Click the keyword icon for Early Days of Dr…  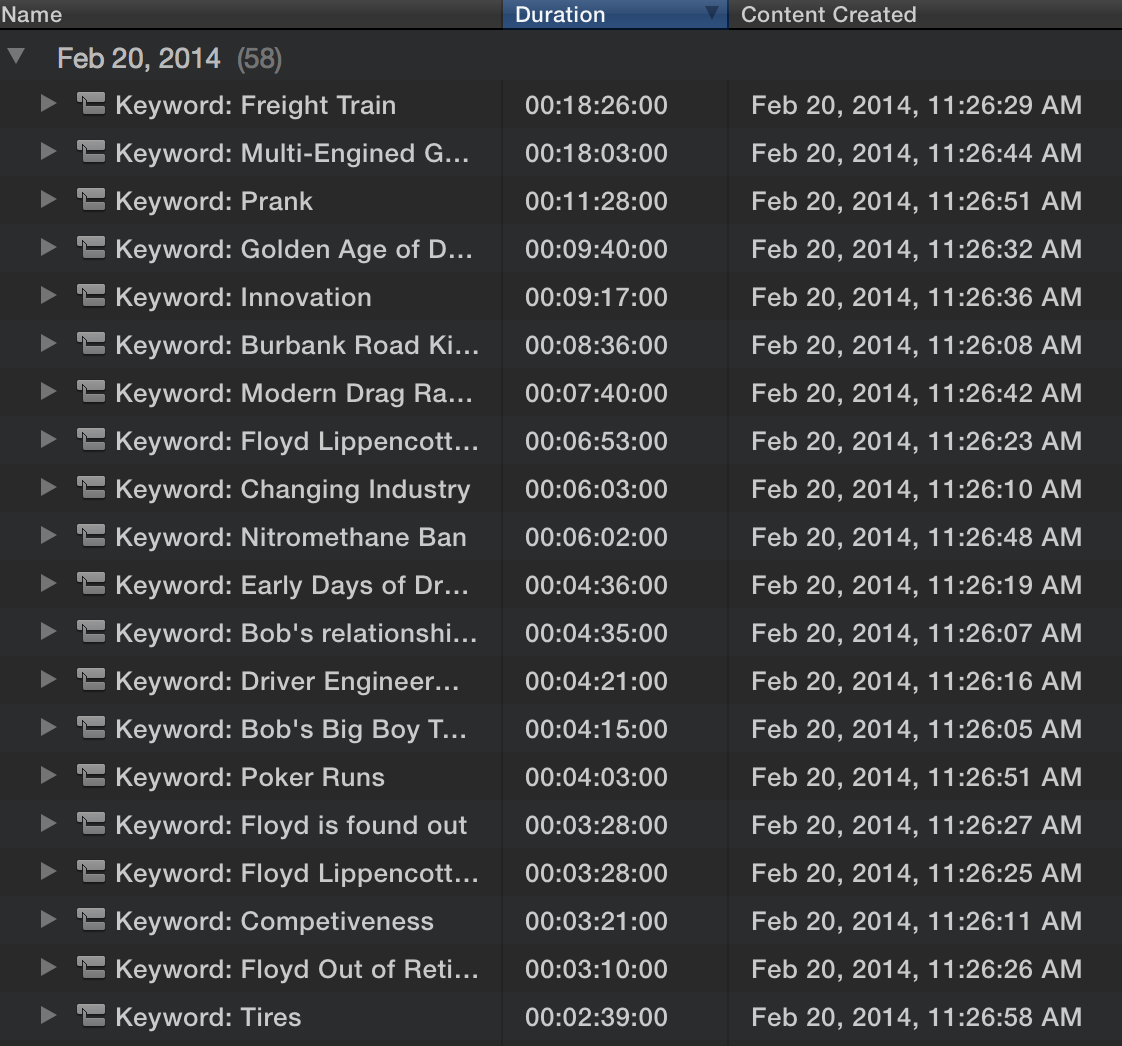pyautogui.click(x=91, y=584)
